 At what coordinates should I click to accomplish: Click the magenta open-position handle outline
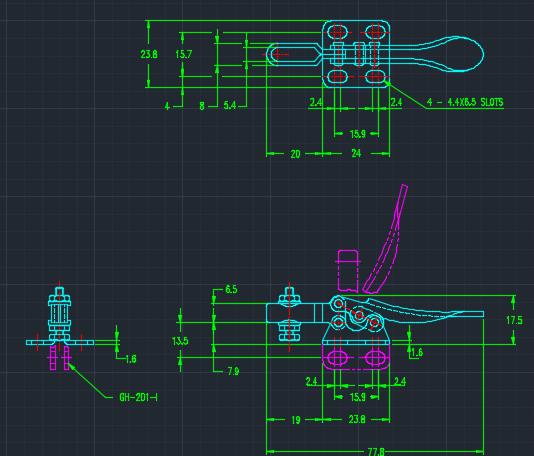pyautogui.click(x=385, y=239)
